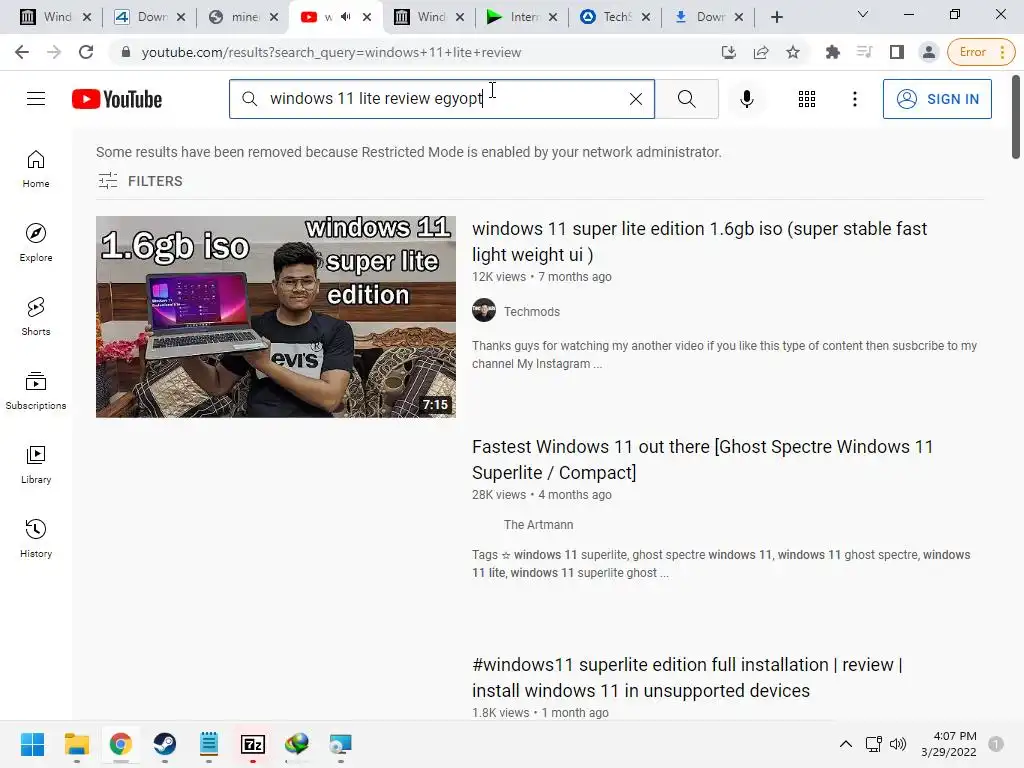Reload the page
Viewport: 1024px width, 768px height.
click(x=86, y=52)
